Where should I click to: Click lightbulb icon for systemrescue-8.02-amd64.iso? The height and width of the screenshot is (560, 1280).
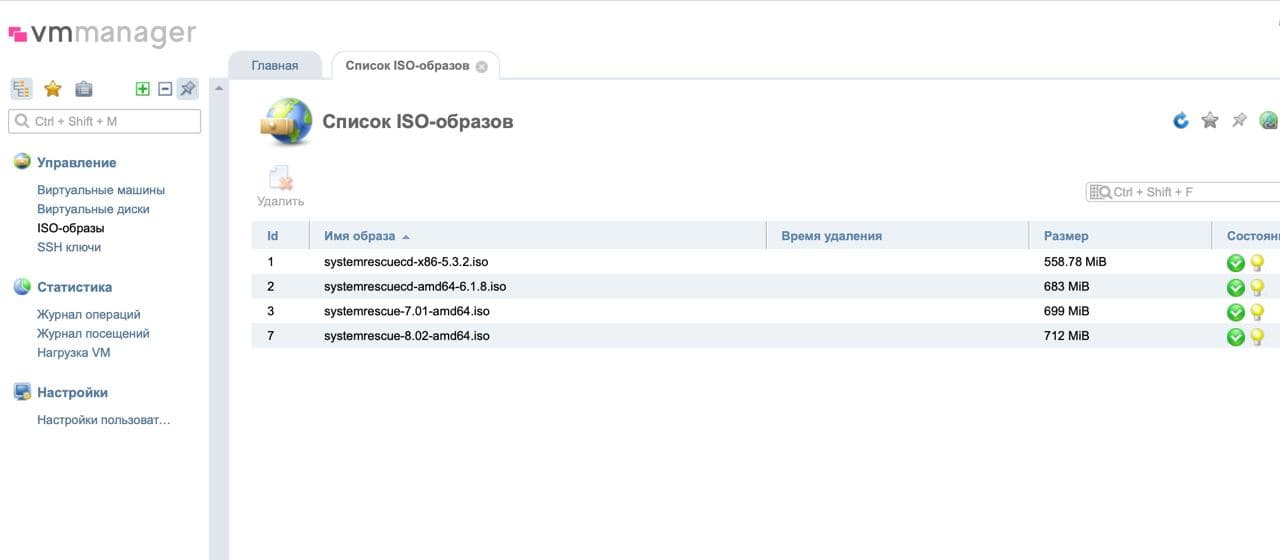[1257, 337]
